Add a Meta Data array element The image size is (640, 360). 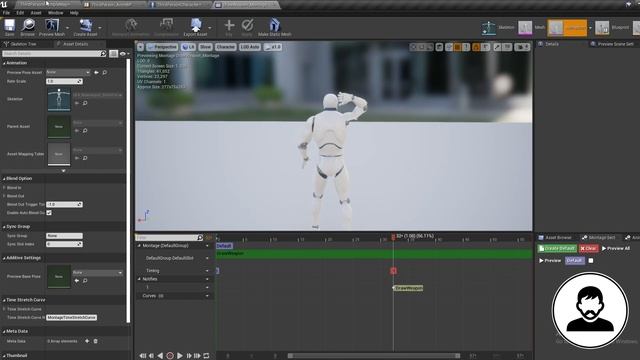tap(87, 341)
